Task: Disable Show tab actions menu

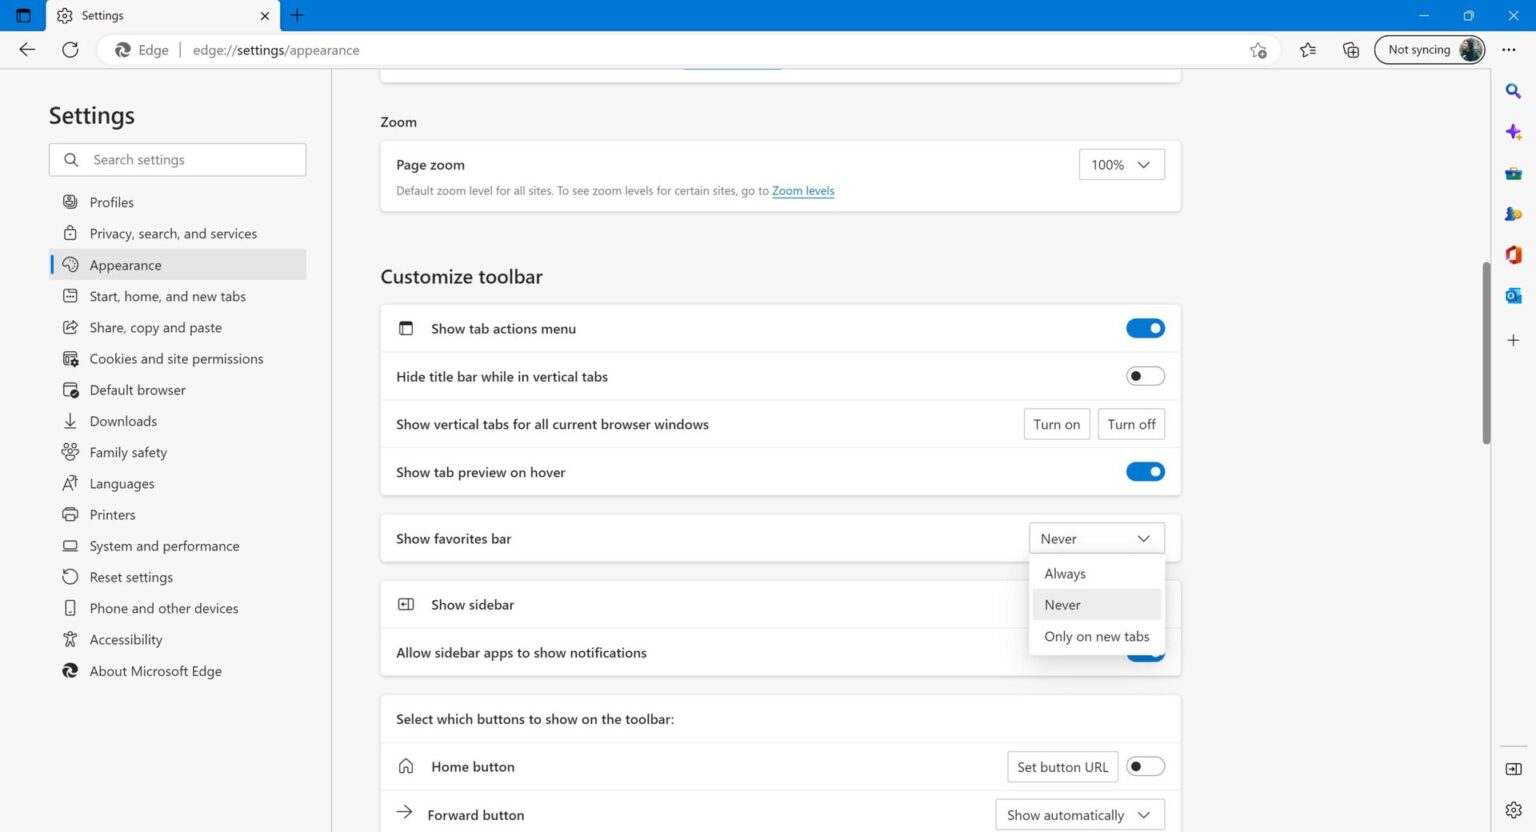Action: (x=1145, y=328)
